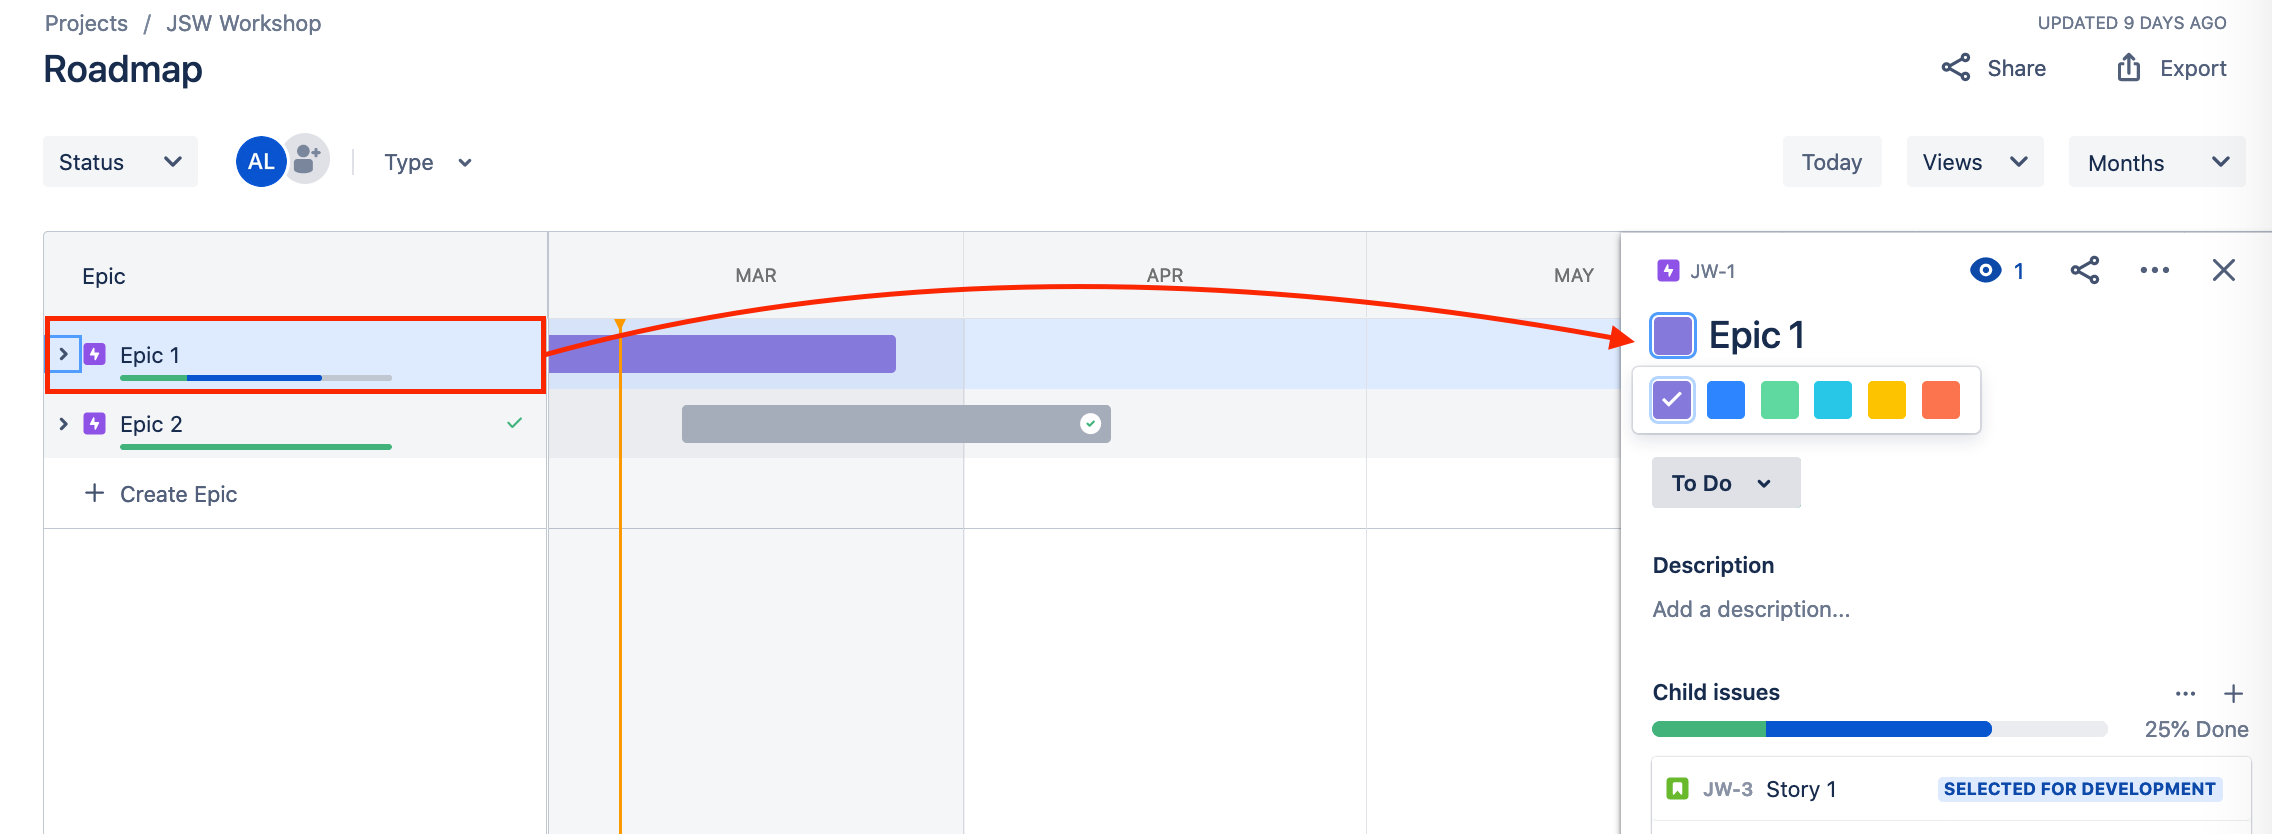Click the Export icon at top right

point(2129,68)
